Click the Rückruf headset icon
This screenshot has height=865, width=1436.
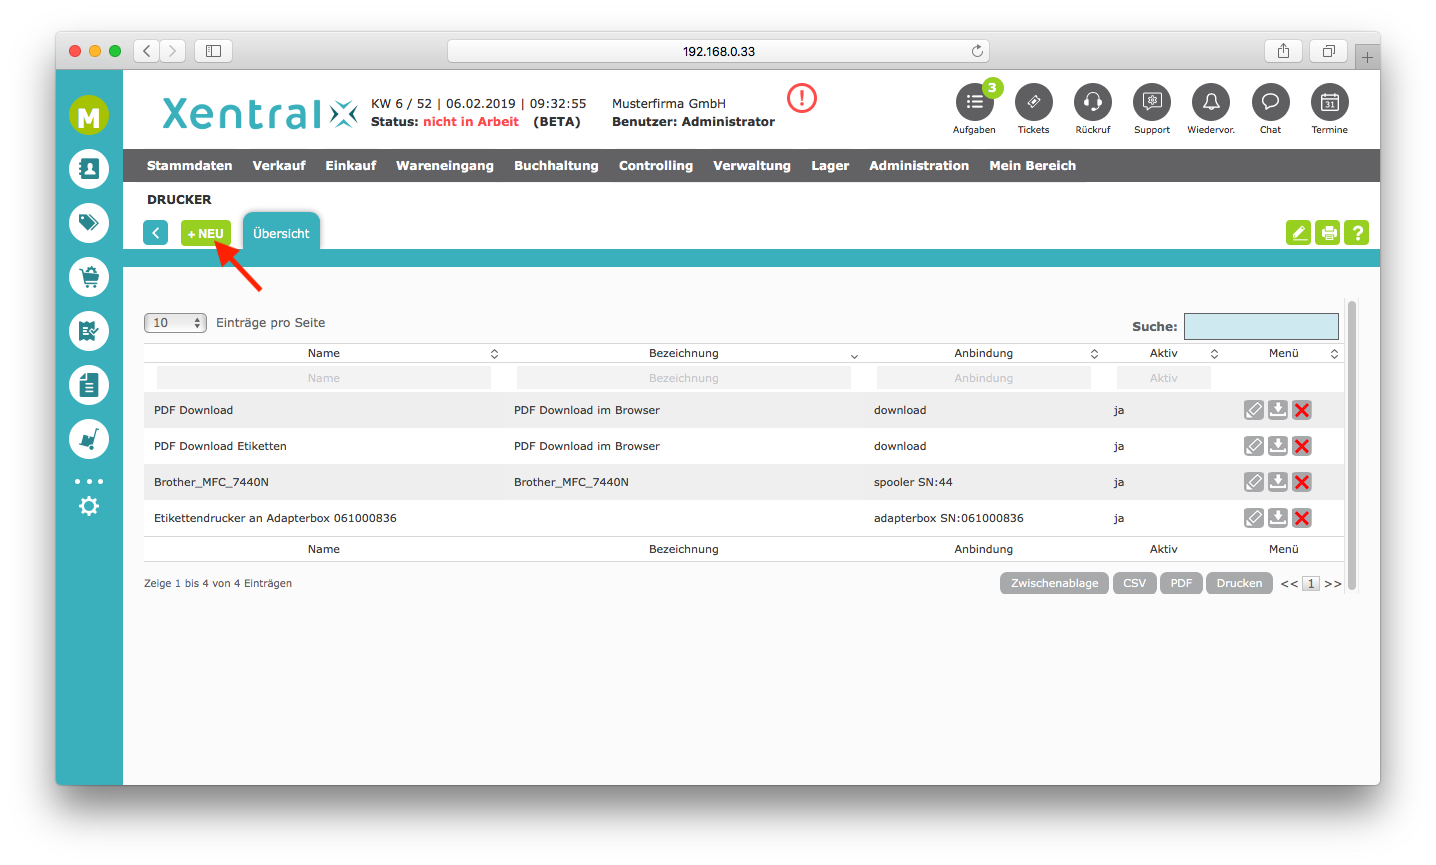pos(1092,102)
